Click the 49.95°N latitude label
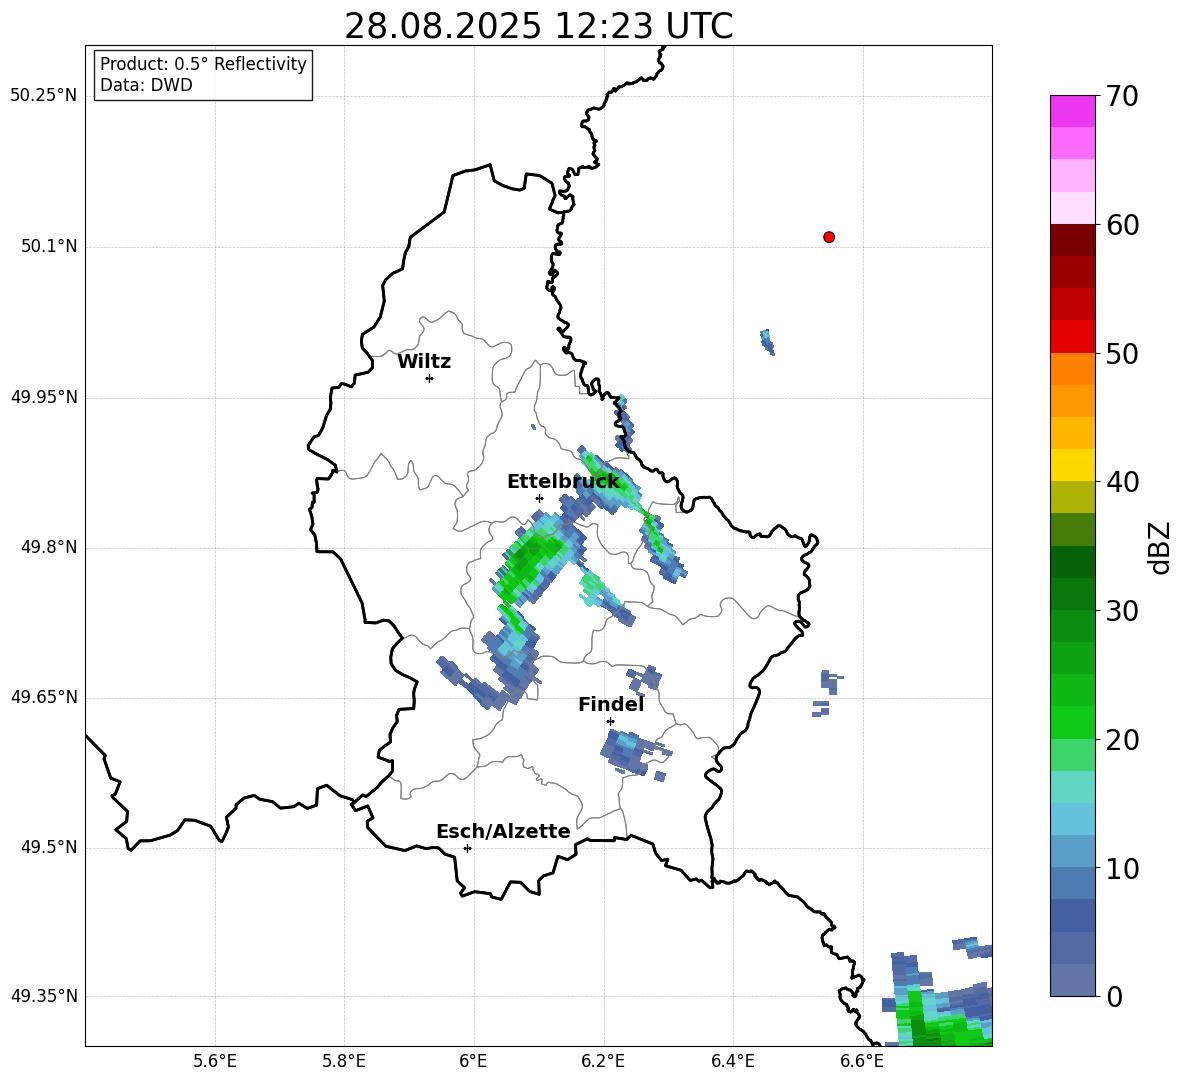 point(43,396)
